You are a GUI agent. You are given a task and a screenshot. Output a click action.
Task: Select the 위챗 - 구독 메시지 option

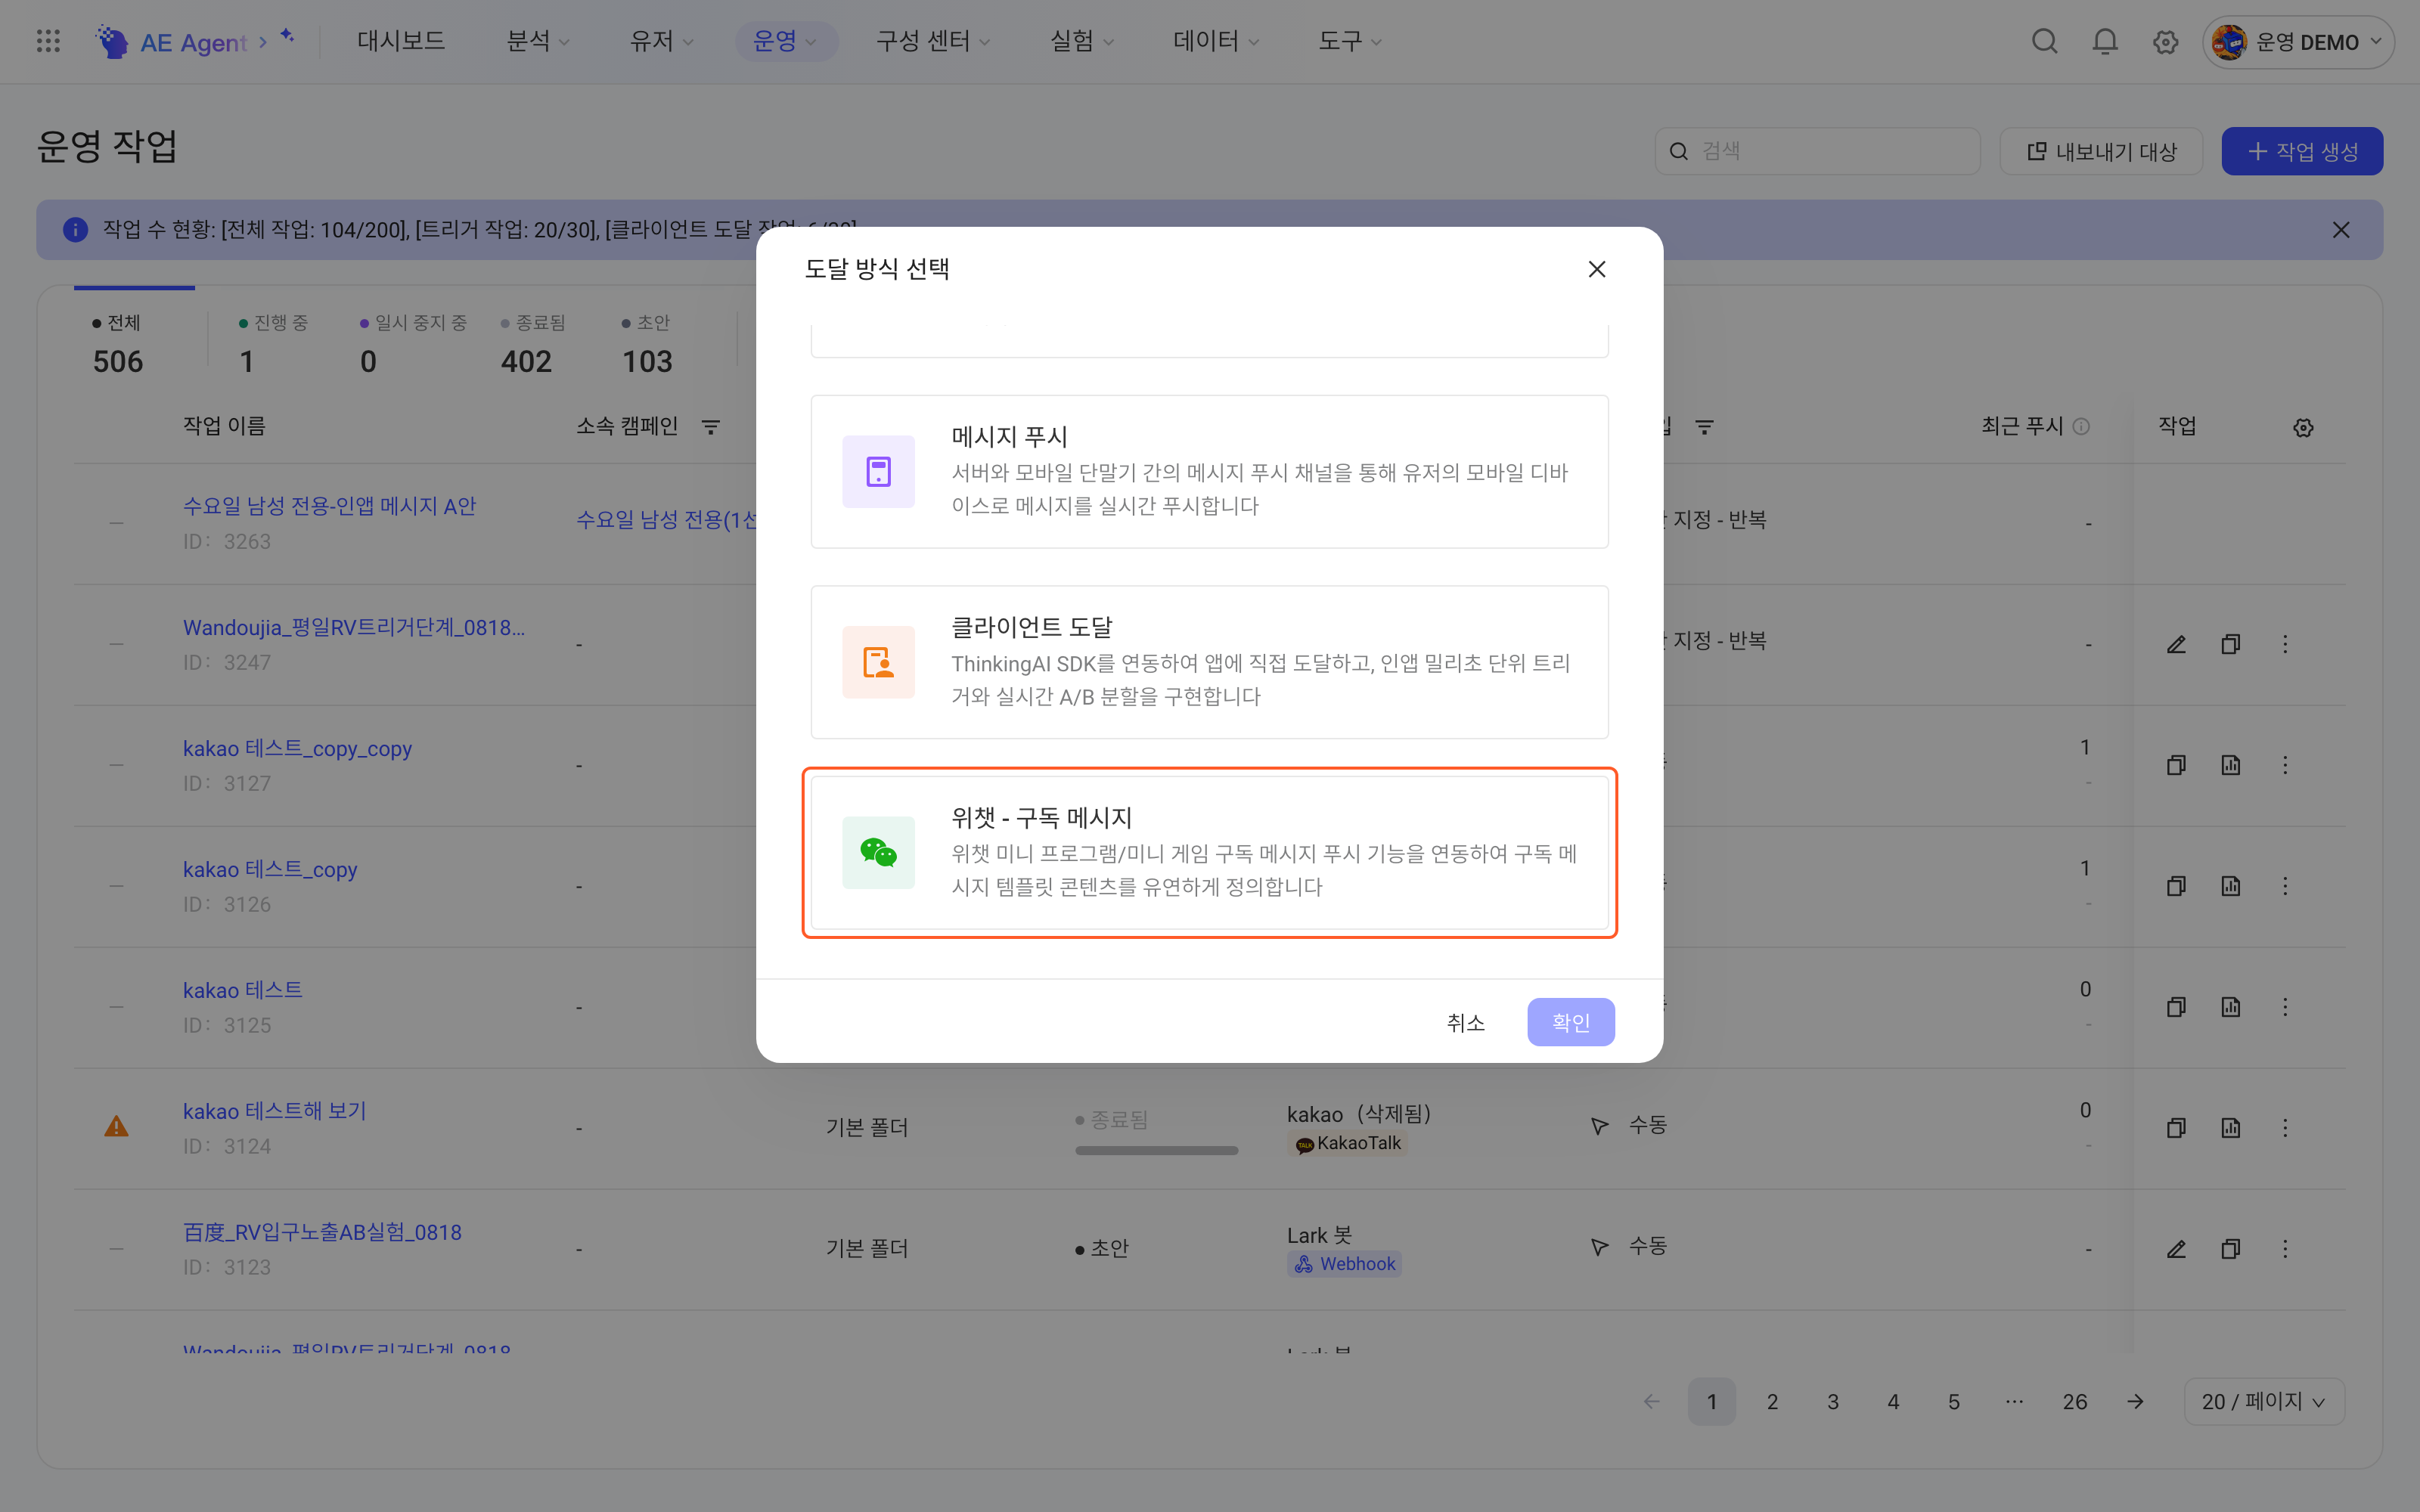[x=1209, y=853]
